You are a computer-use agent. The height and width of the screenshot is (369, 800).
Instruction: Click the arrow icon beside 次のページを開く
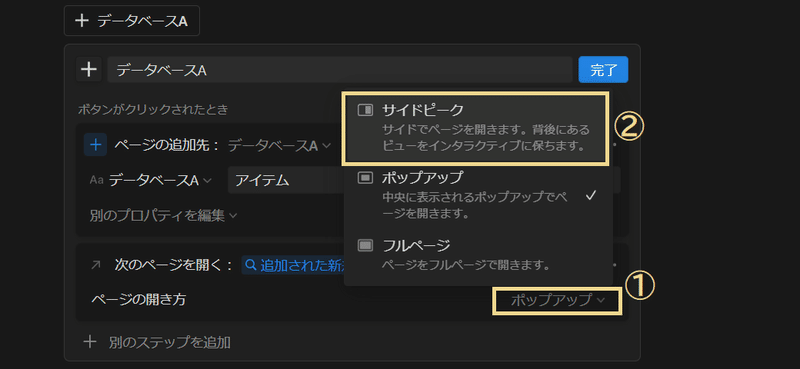[96, 265]
